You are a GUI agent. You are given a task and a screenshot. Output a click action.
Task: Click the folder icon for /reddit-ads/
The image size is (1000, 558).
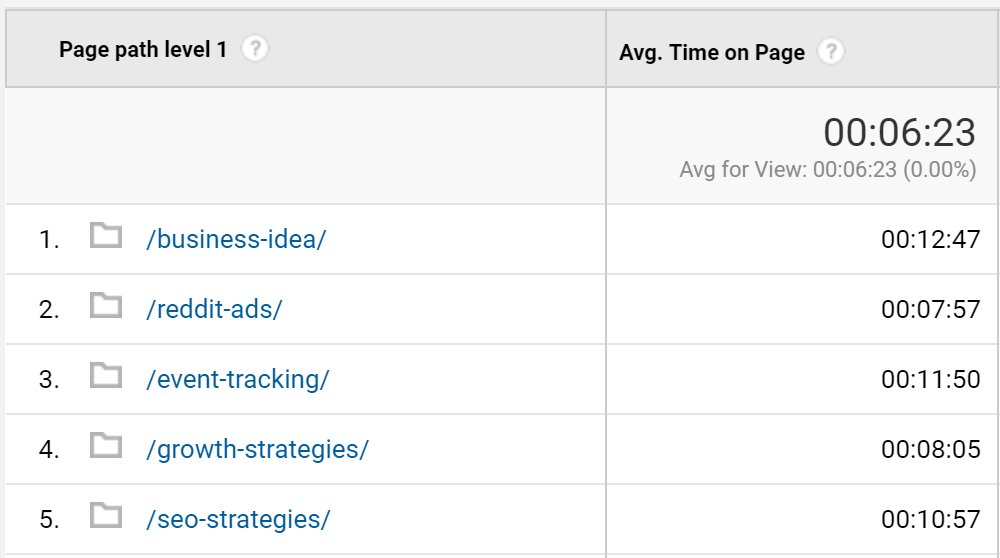click(105, 307)
